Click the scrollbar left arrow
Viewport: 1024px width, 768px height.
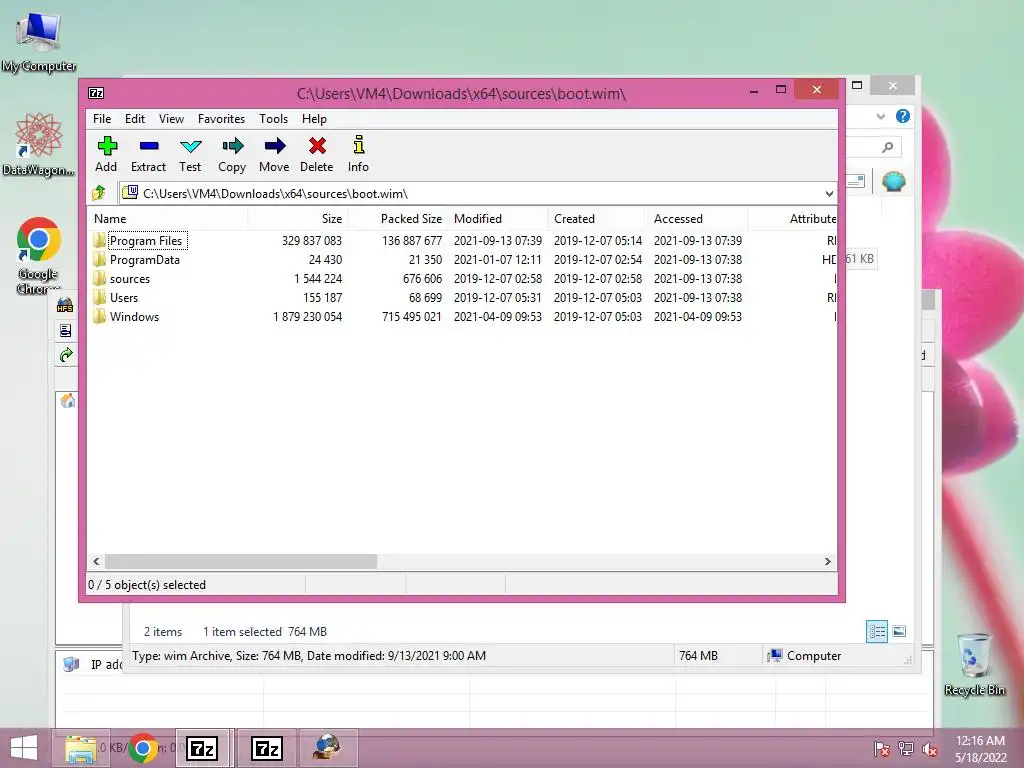tap(96, 561)
